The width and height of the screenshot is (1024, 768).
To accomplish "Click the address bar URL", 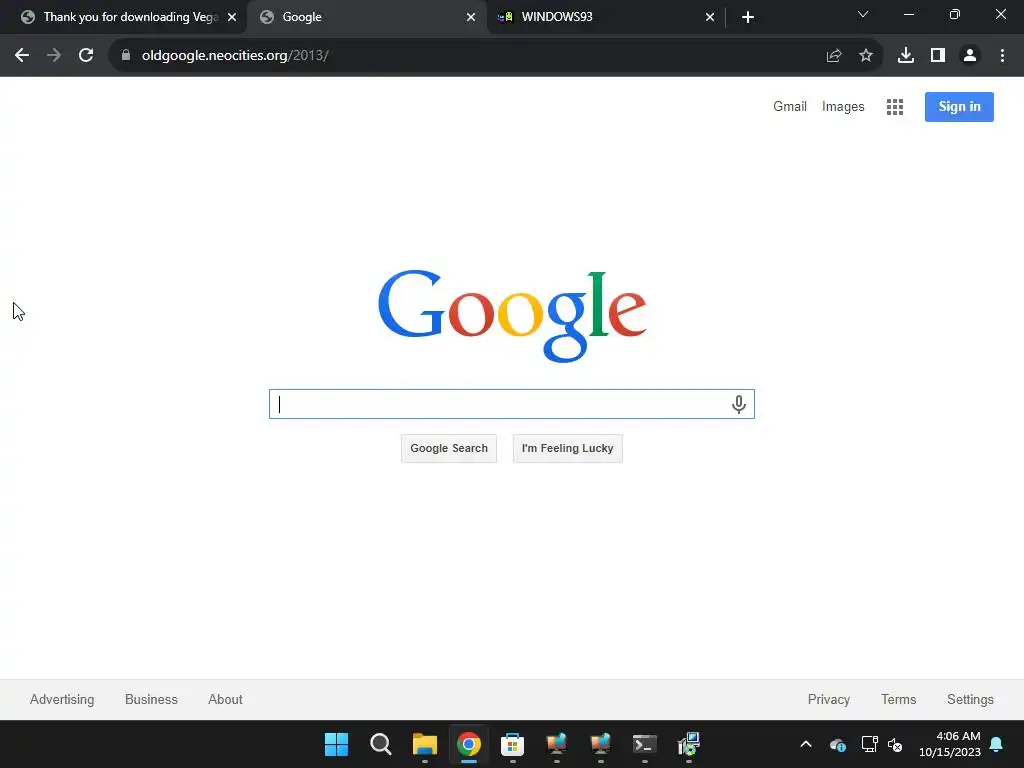I will pyautogui.click(x=235, y=56).
